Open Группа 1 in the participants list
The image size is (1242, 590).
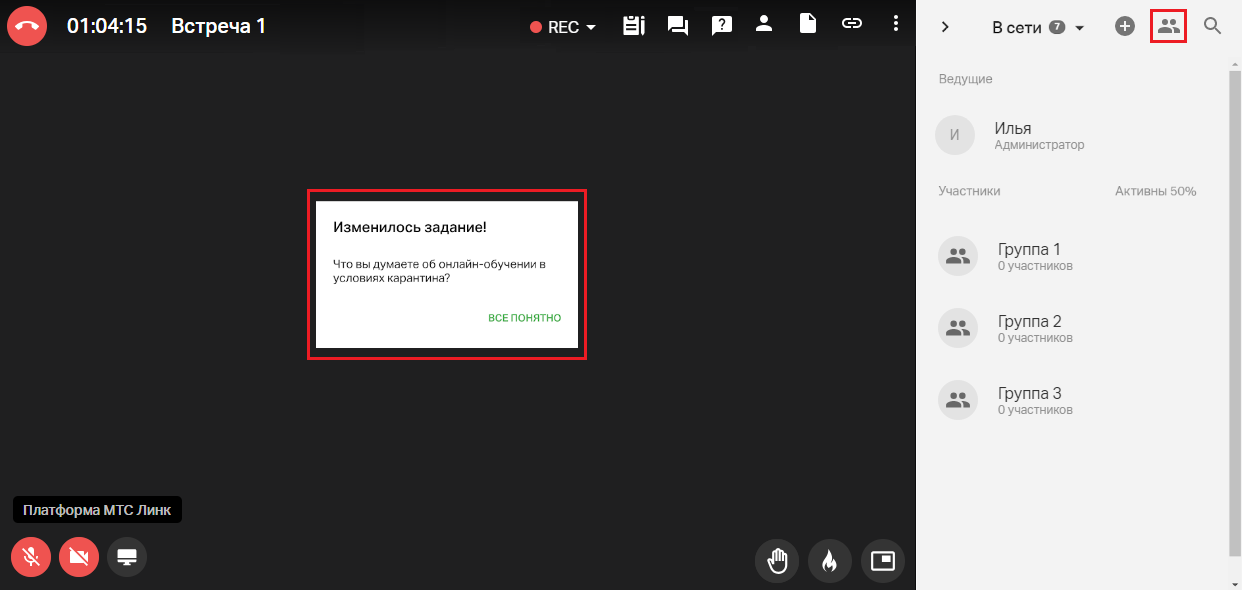point(1072,256)
